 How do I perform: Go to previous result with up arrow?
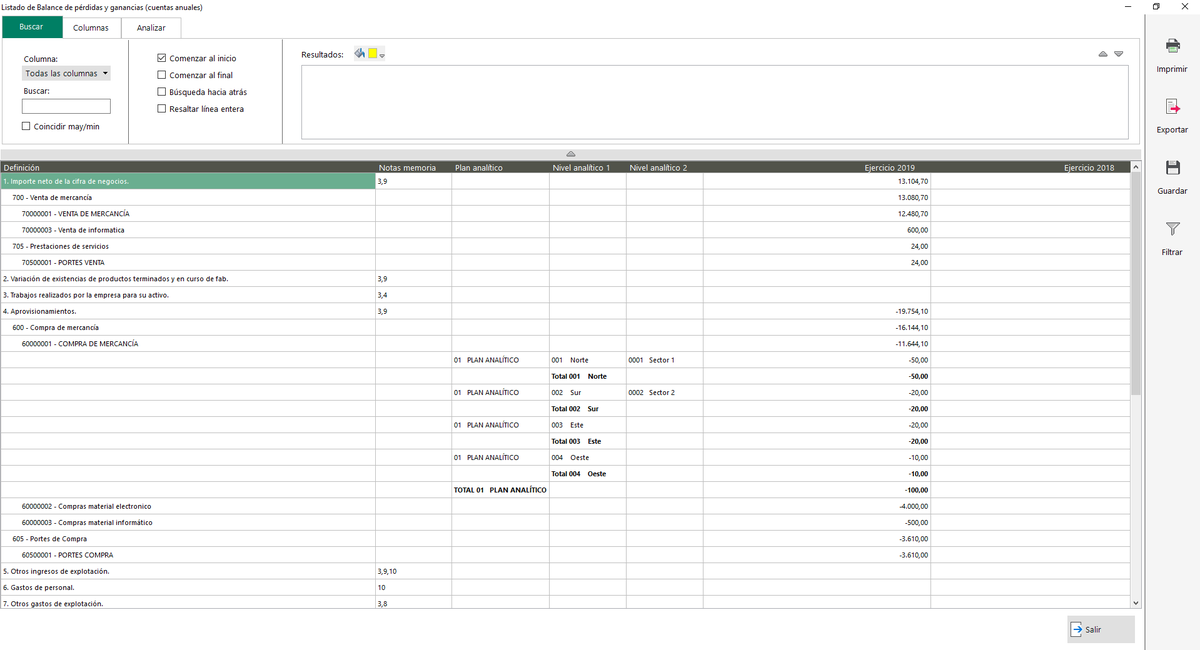1103,54
